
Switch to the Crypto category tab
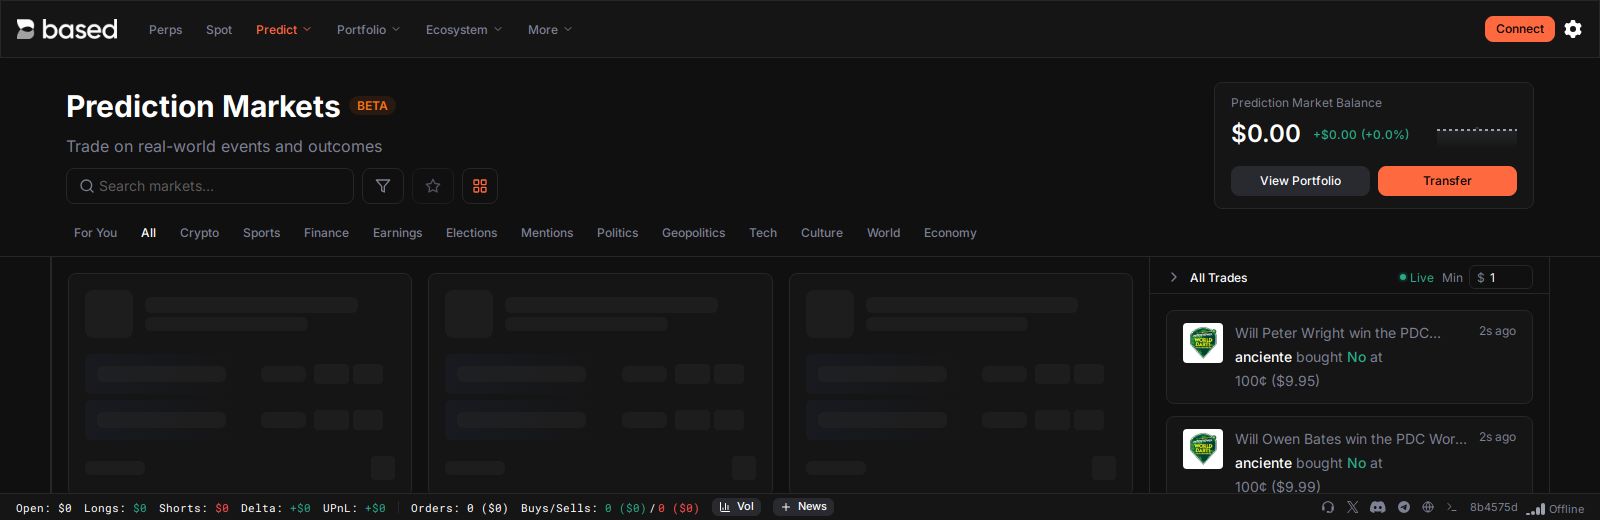click(199, 233)
